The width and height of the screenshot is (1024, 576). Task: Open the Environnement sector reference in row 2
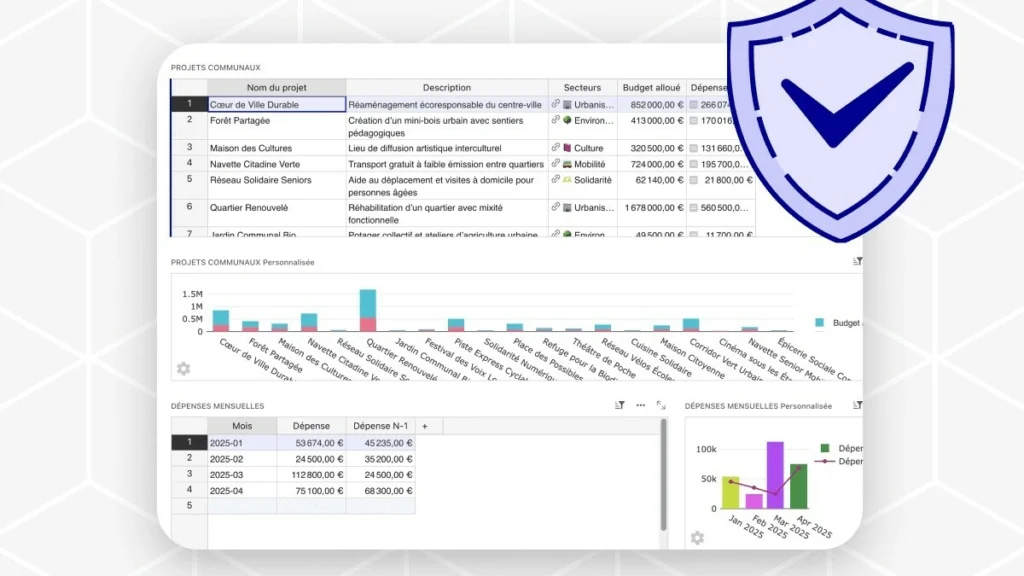[567, 120]
